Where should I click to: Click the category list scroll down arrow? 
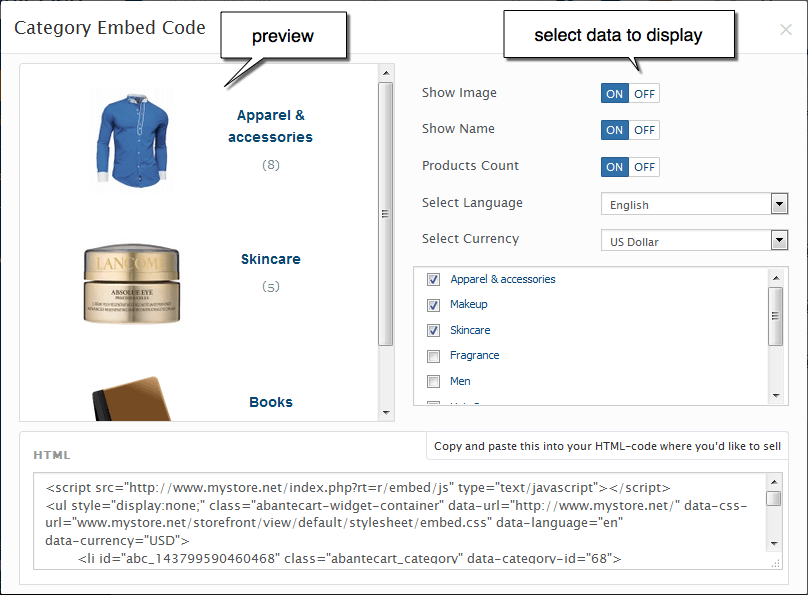tap(776, 396)
